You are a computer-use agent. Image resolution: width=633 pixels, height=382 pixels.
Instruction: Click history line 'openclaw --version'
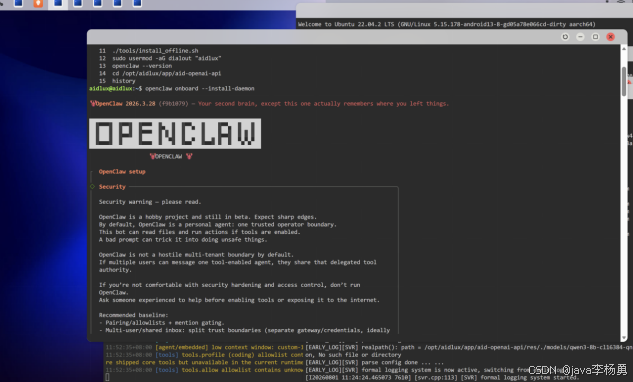(x=142, y=66)
